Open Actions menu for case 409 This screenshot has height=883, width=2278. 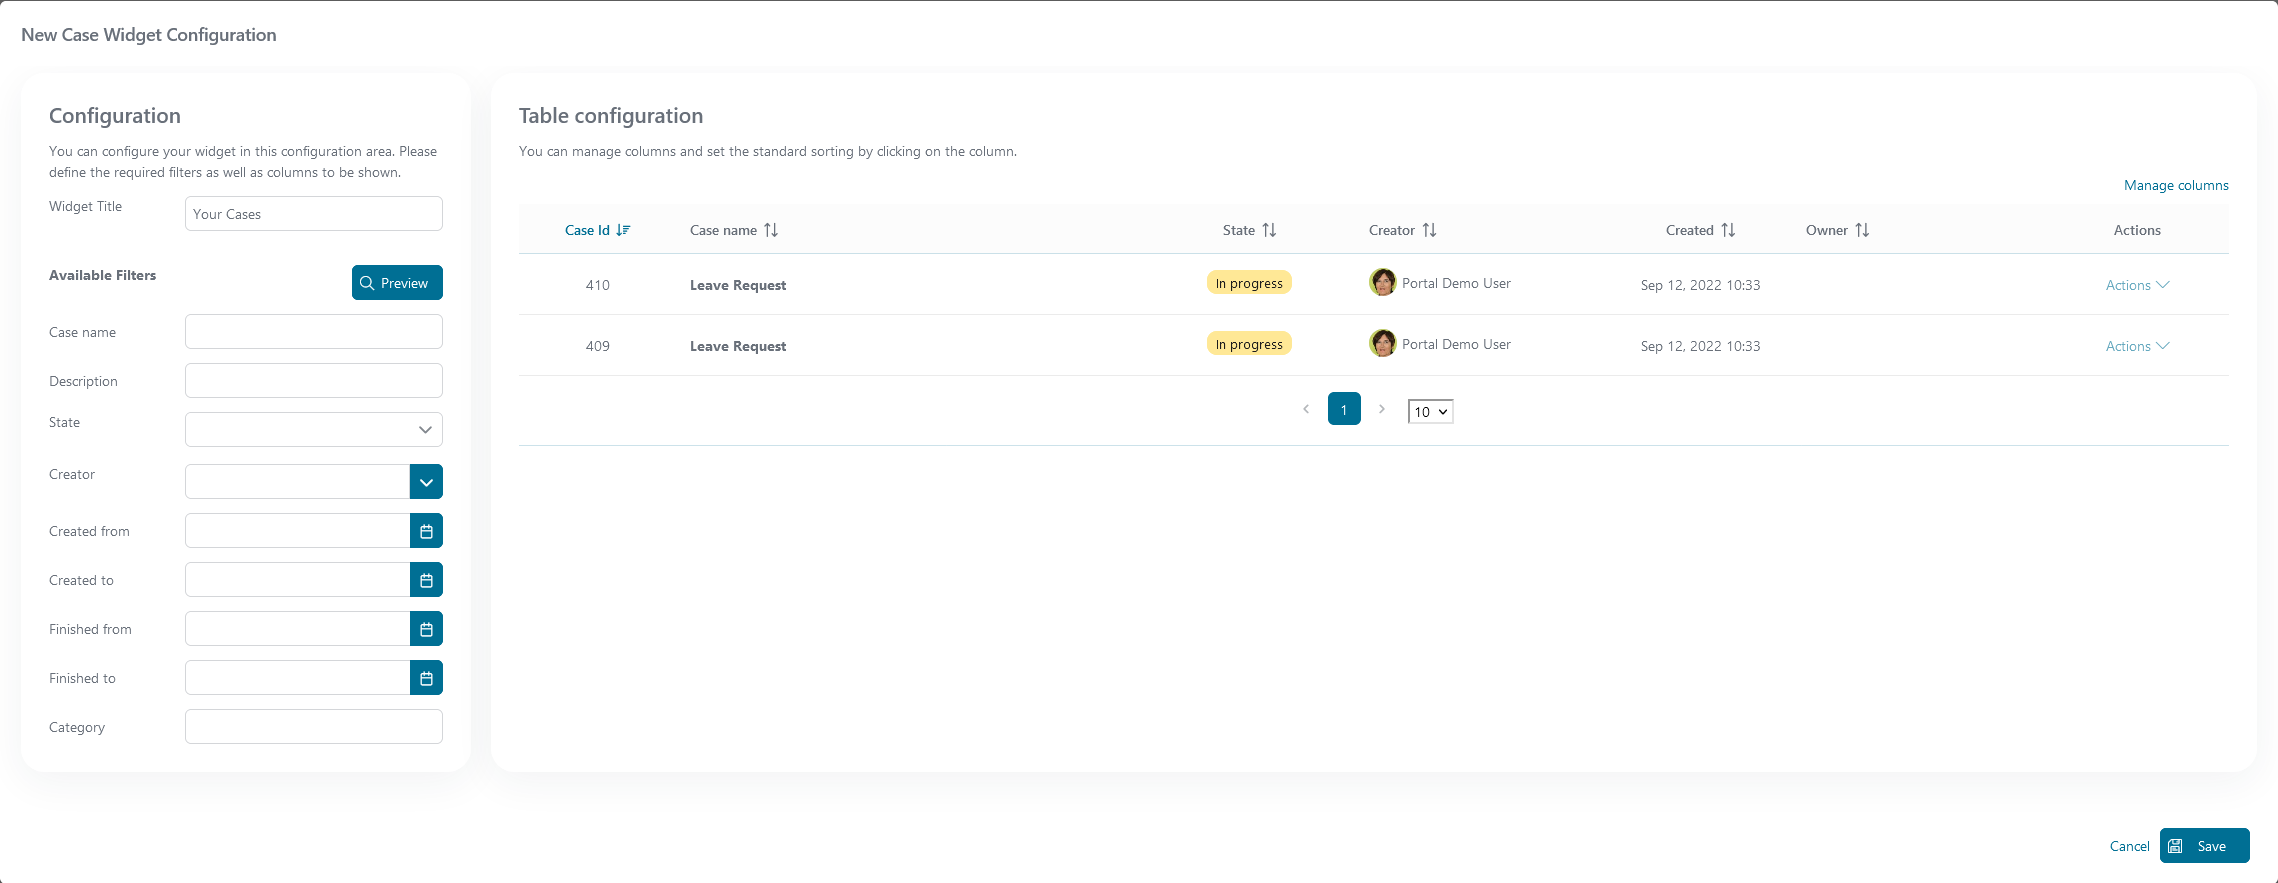coord(2137,346)
